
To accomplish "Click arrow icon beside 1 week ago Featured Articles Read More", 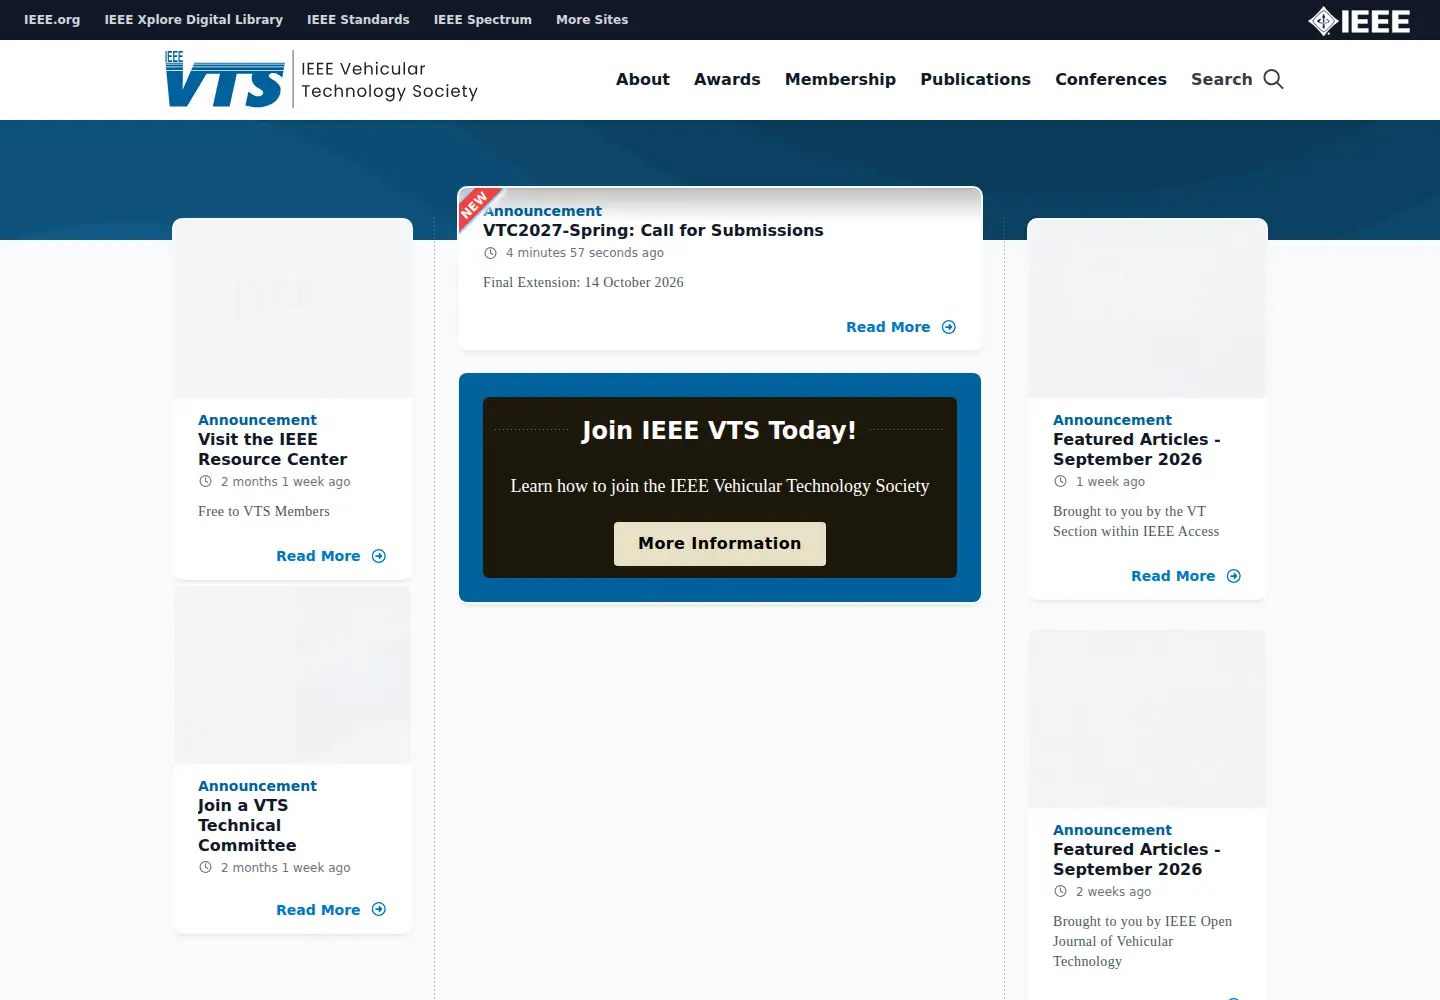I will pyautogui.click(x=1234, y=576).
